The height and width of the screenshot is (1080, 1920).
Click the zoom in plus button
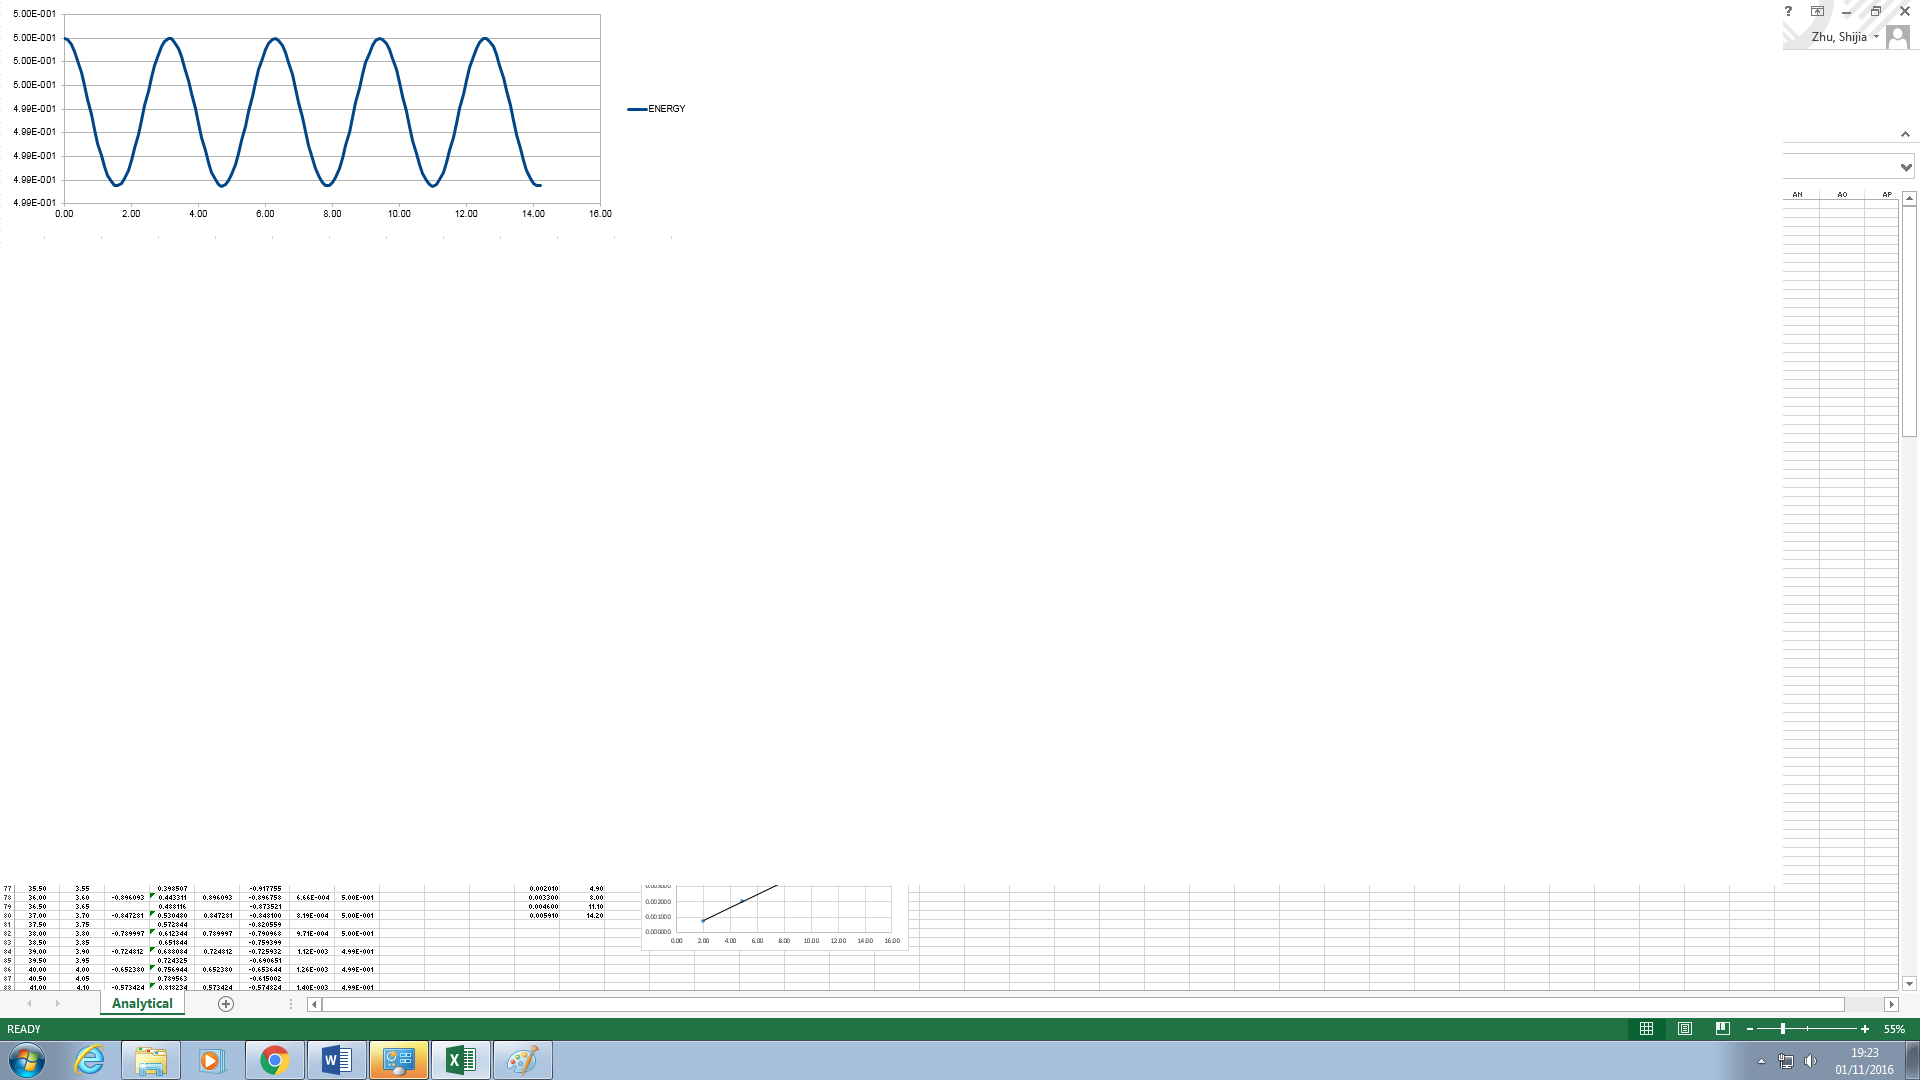tap(1865, 1029)
